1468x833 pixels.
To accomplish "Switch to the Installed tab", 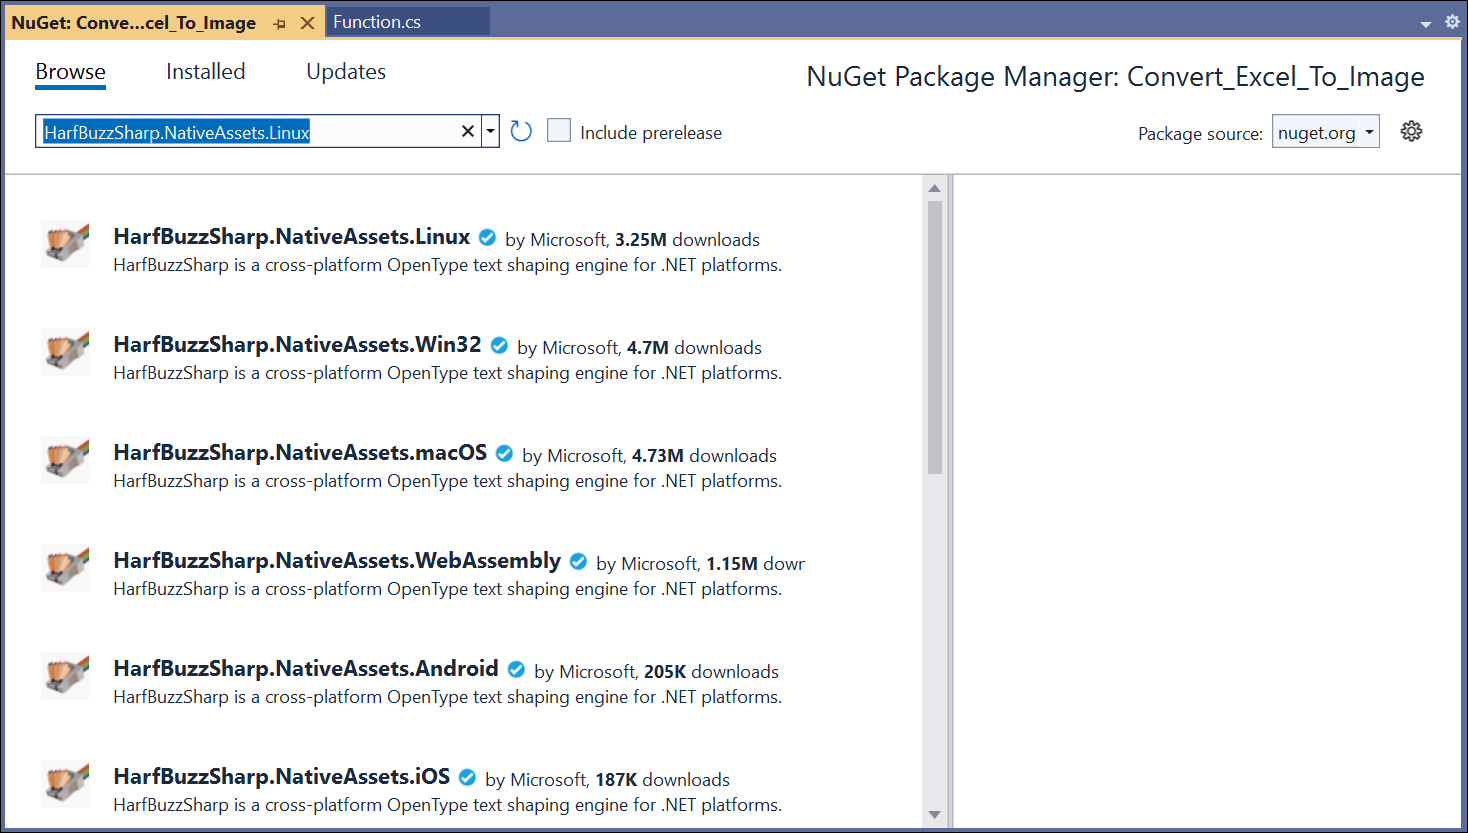I will [205, 72].
